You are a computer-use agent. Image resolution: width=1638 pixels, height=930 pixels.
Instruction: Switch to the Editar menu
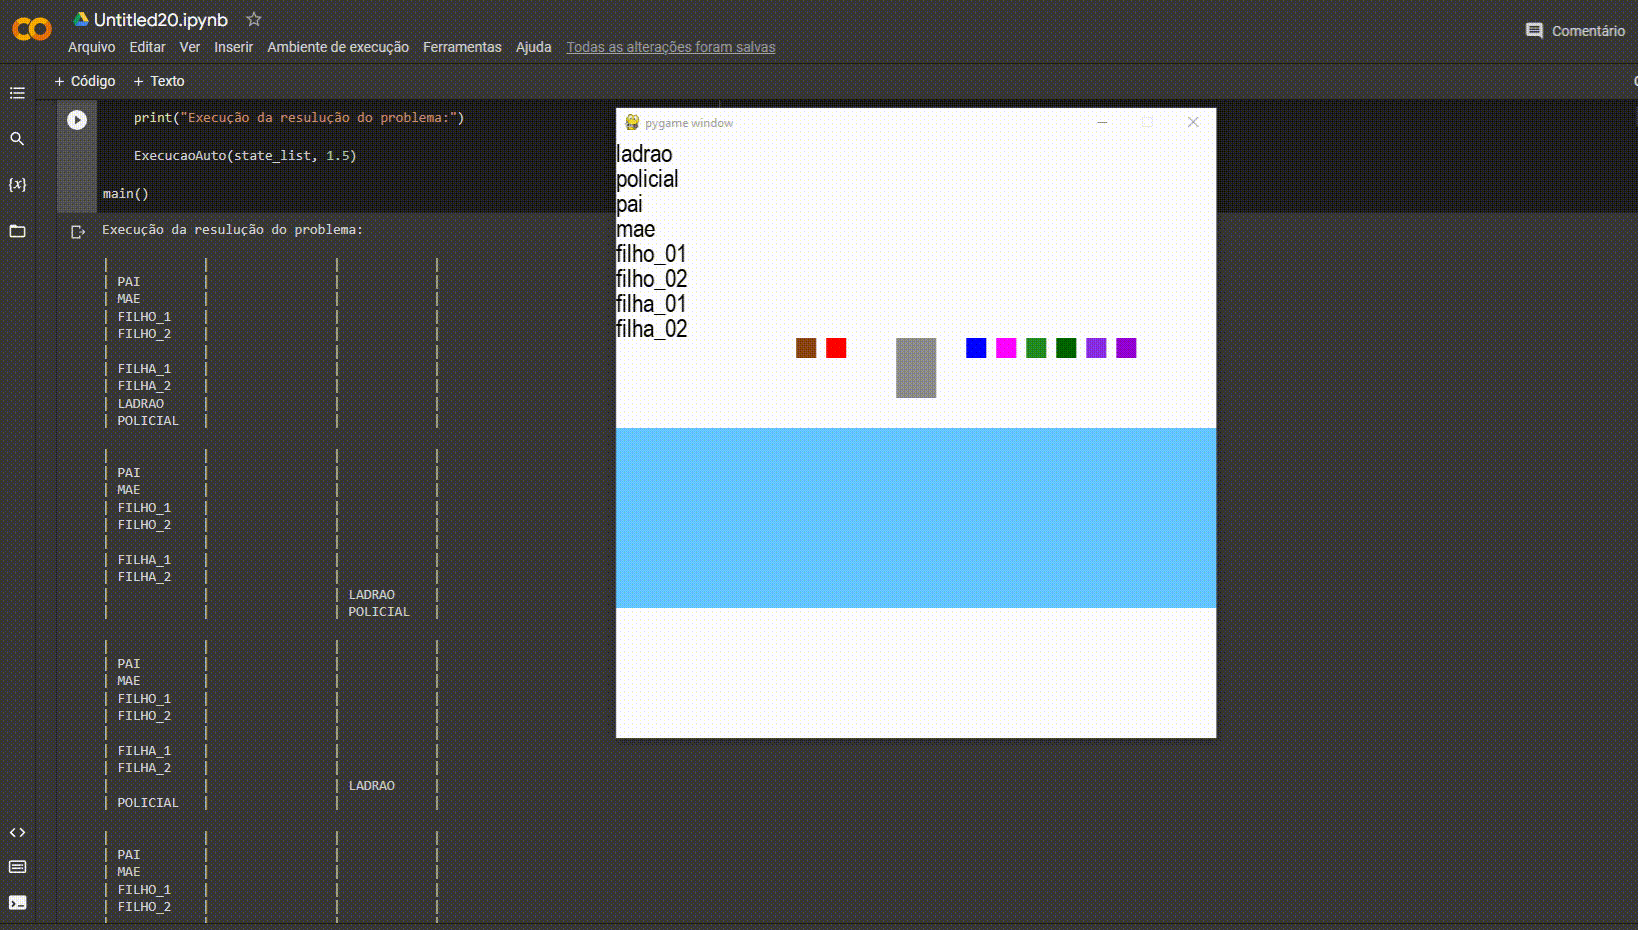(x=146, y=47)
